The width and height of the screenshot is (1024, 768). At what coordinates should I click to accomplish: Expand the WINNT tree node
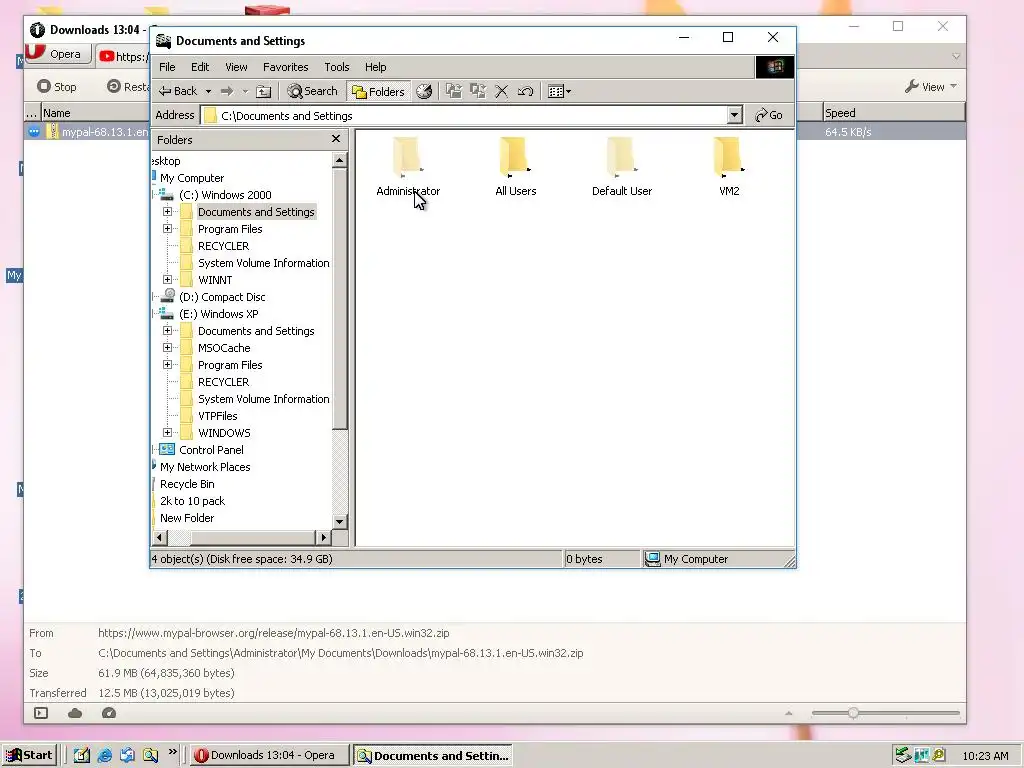click(x=168, y=280)
